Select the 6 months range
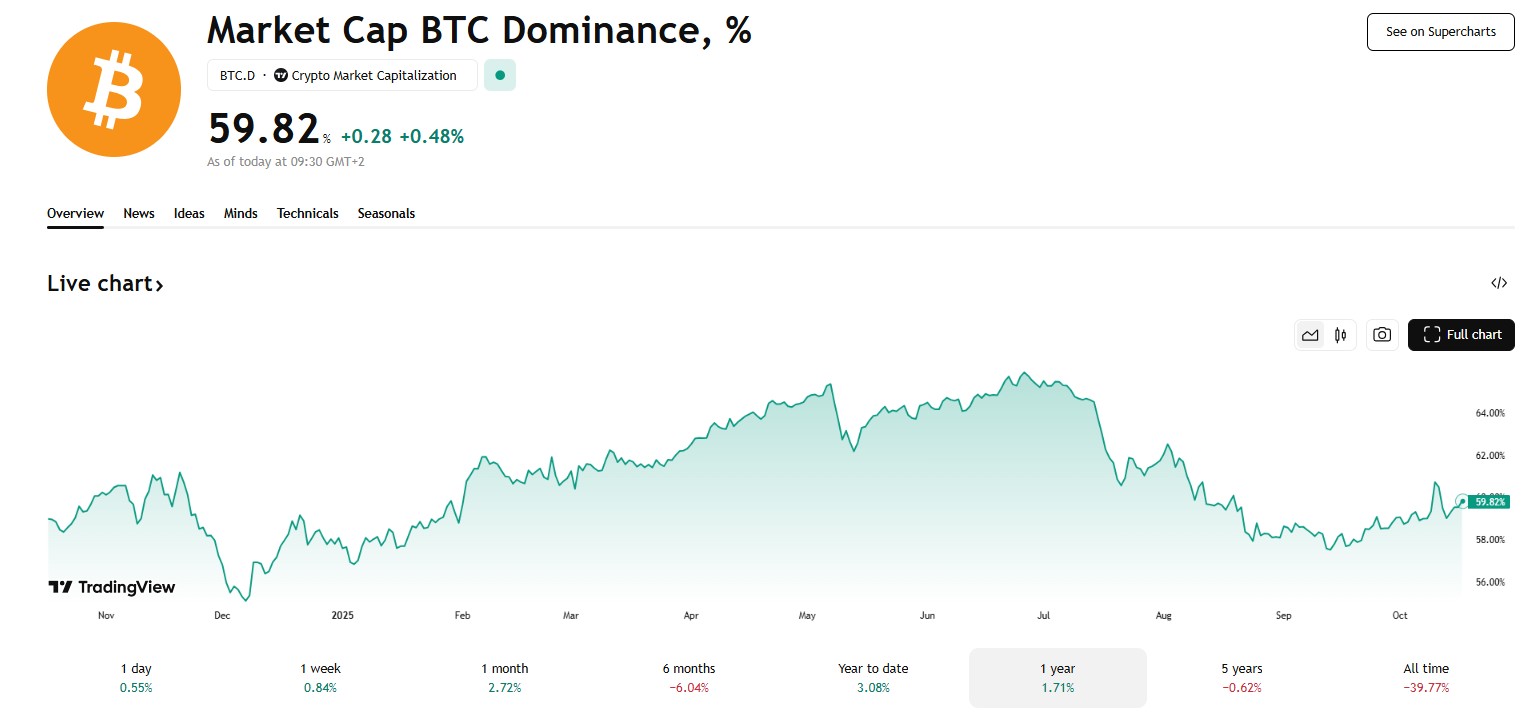 pos(688,677)
